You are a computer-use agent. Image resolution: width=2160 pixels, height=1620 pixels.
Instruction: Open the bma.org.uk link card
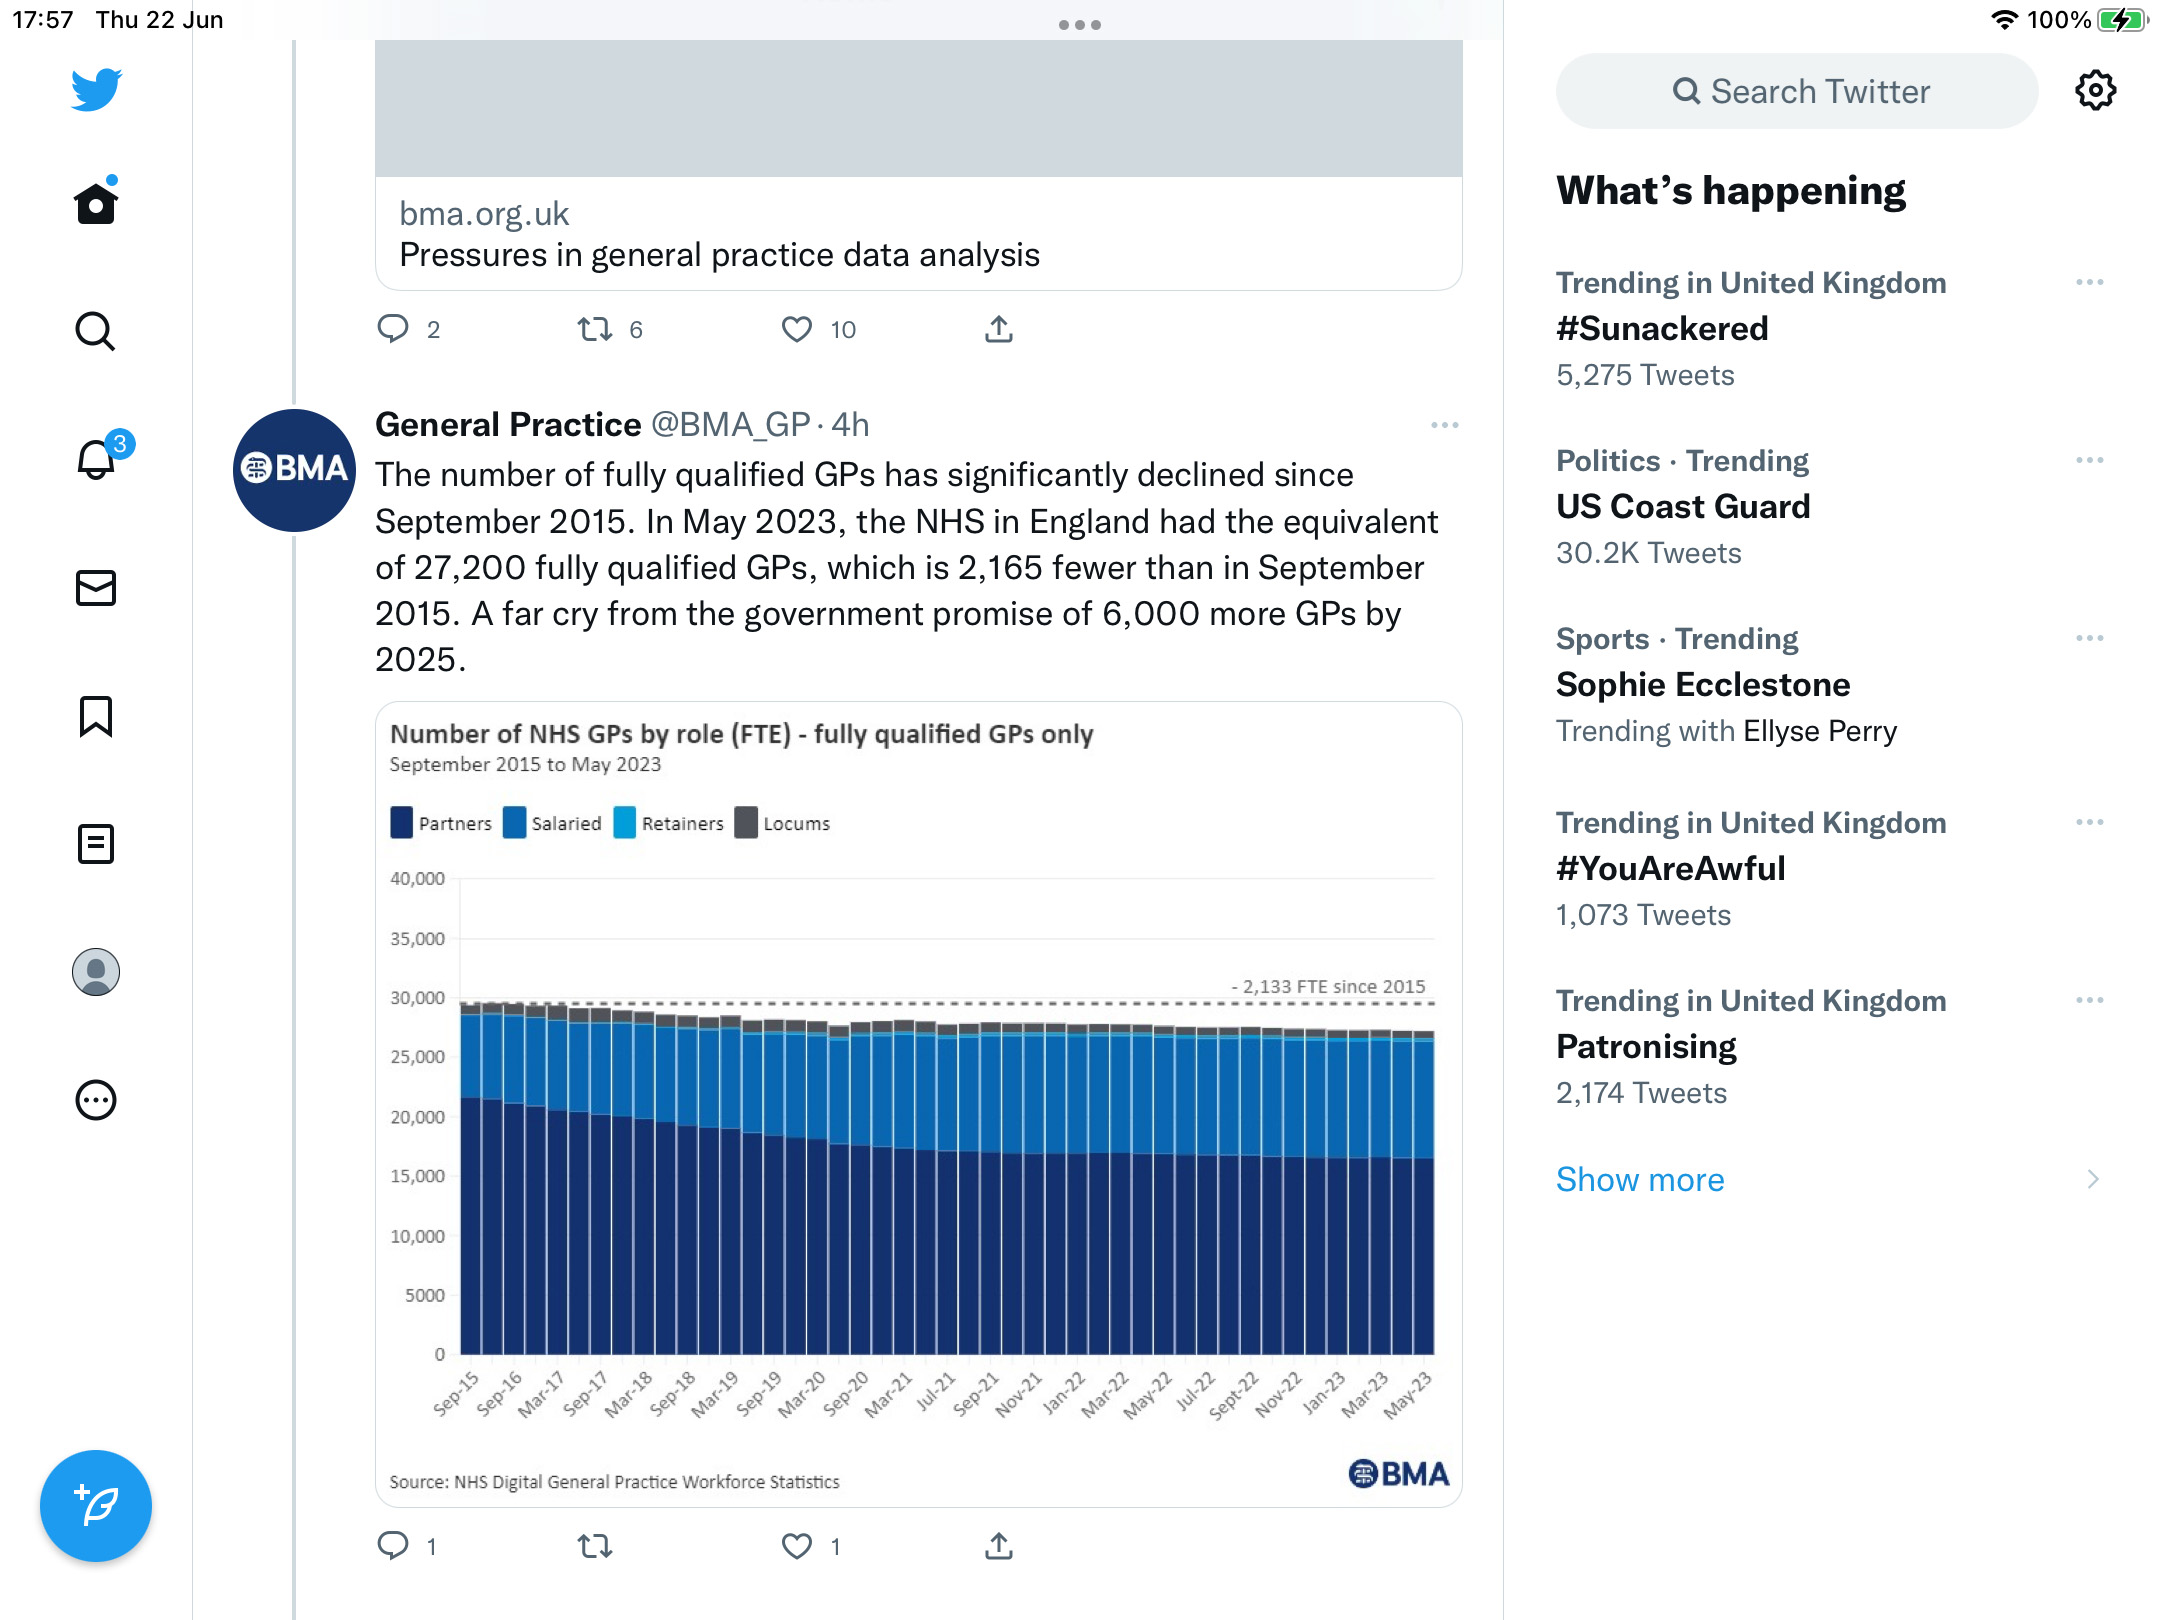[918, 165]
